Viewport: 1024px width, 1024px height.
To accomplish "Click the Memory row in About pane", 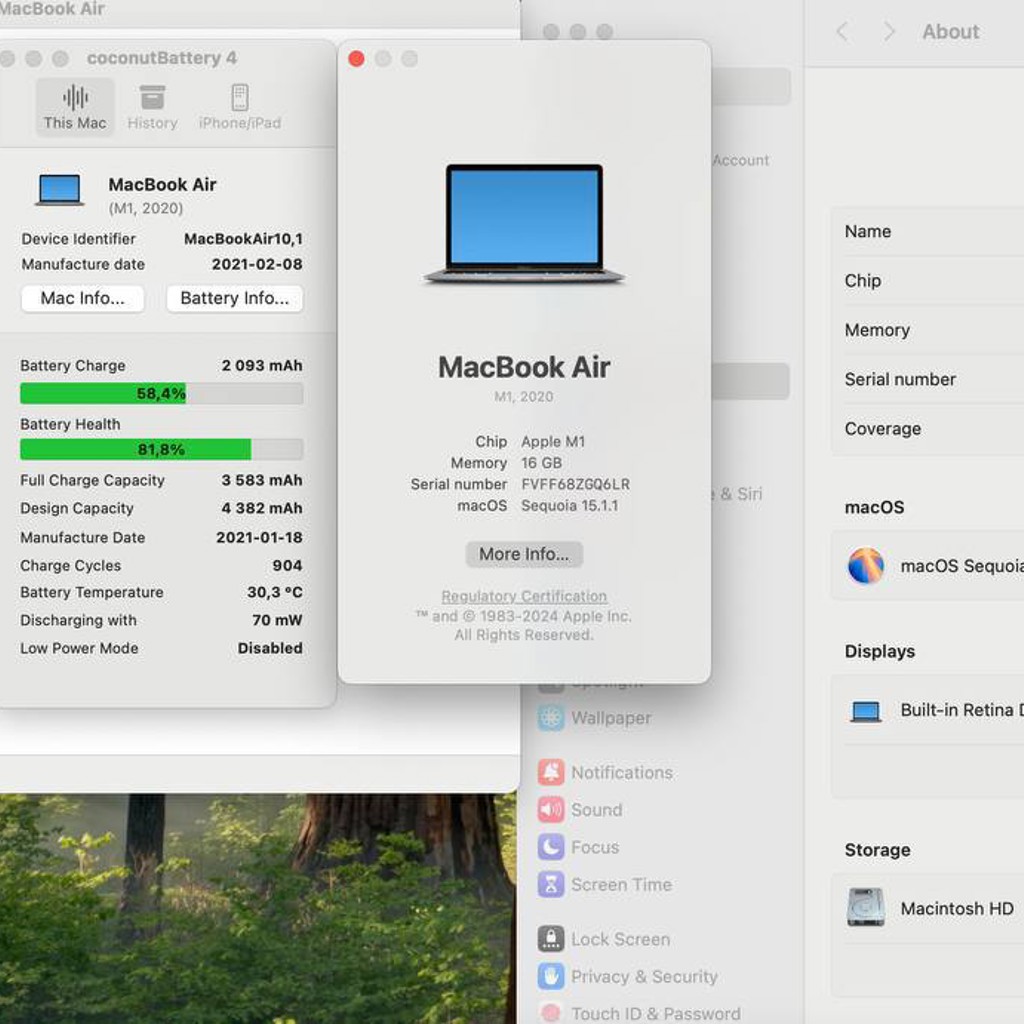I will coord(927,330).
